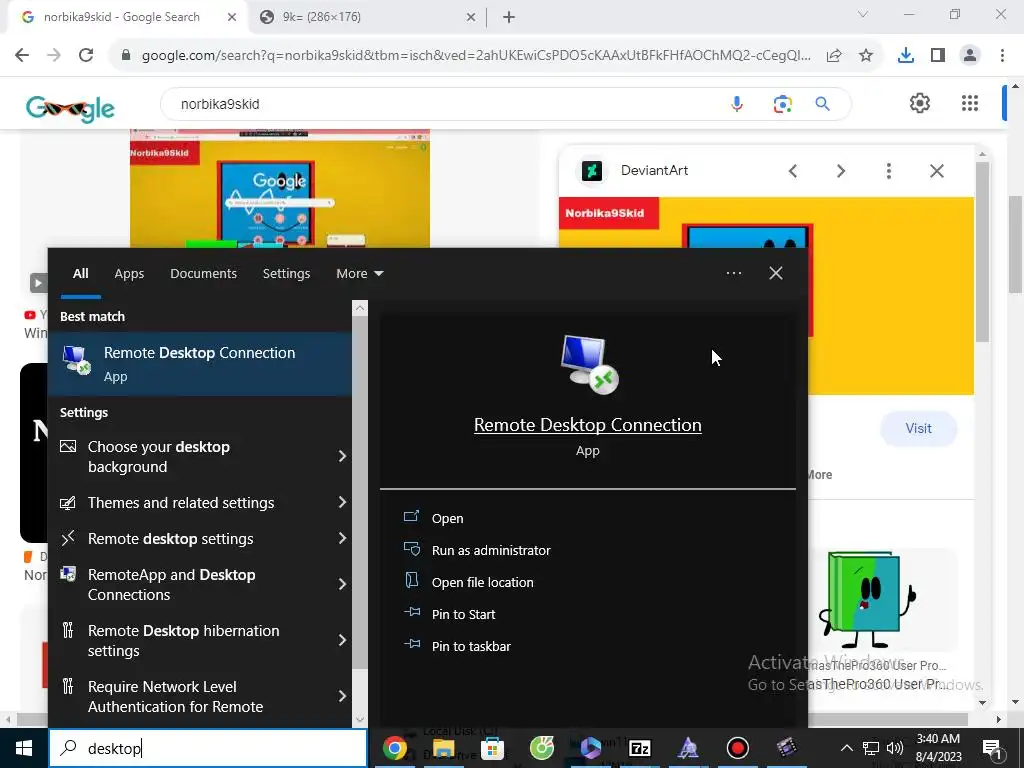This screenshot has width=1024, height=768.
Task: Expand Remote Desktop hibernation settings chevron
Action: [342, 640]
